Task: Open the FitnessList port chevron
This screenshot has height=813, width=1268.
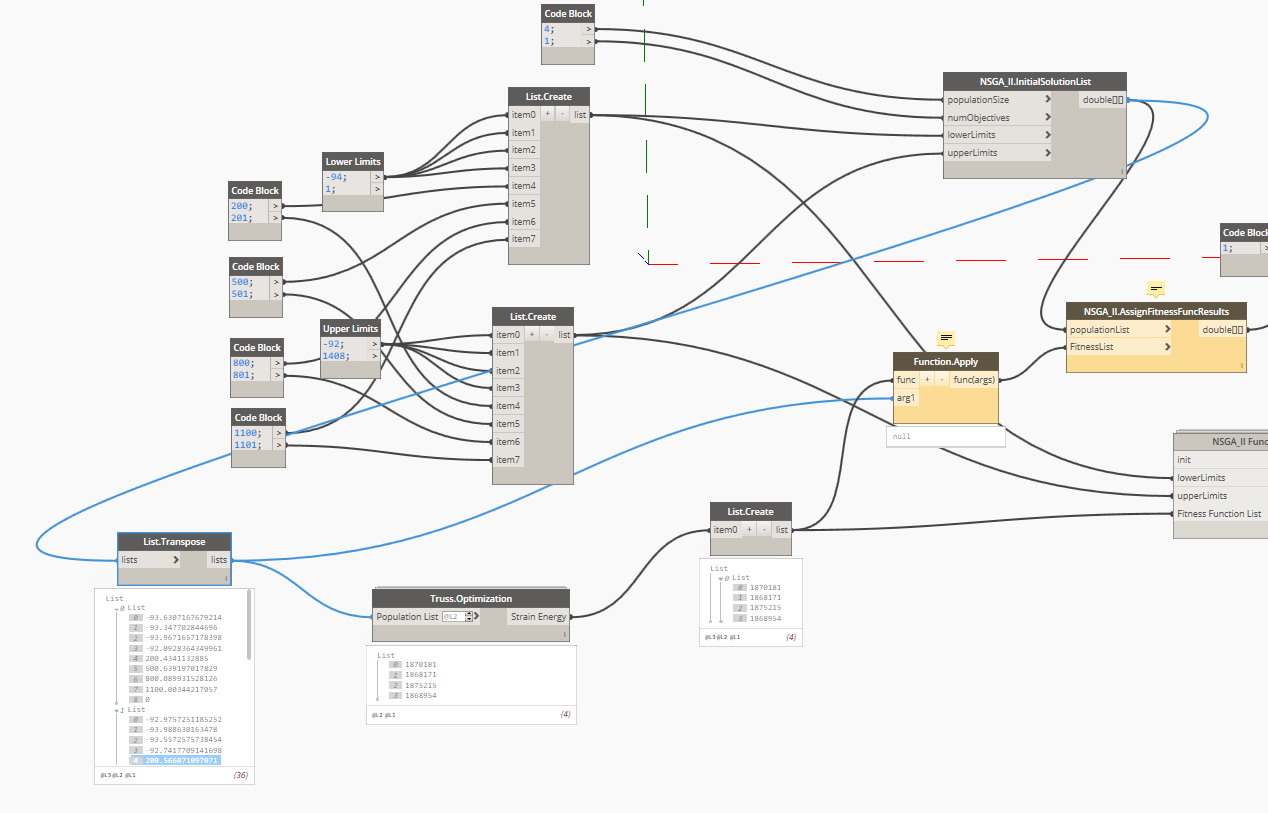Action: [1167, 347]
